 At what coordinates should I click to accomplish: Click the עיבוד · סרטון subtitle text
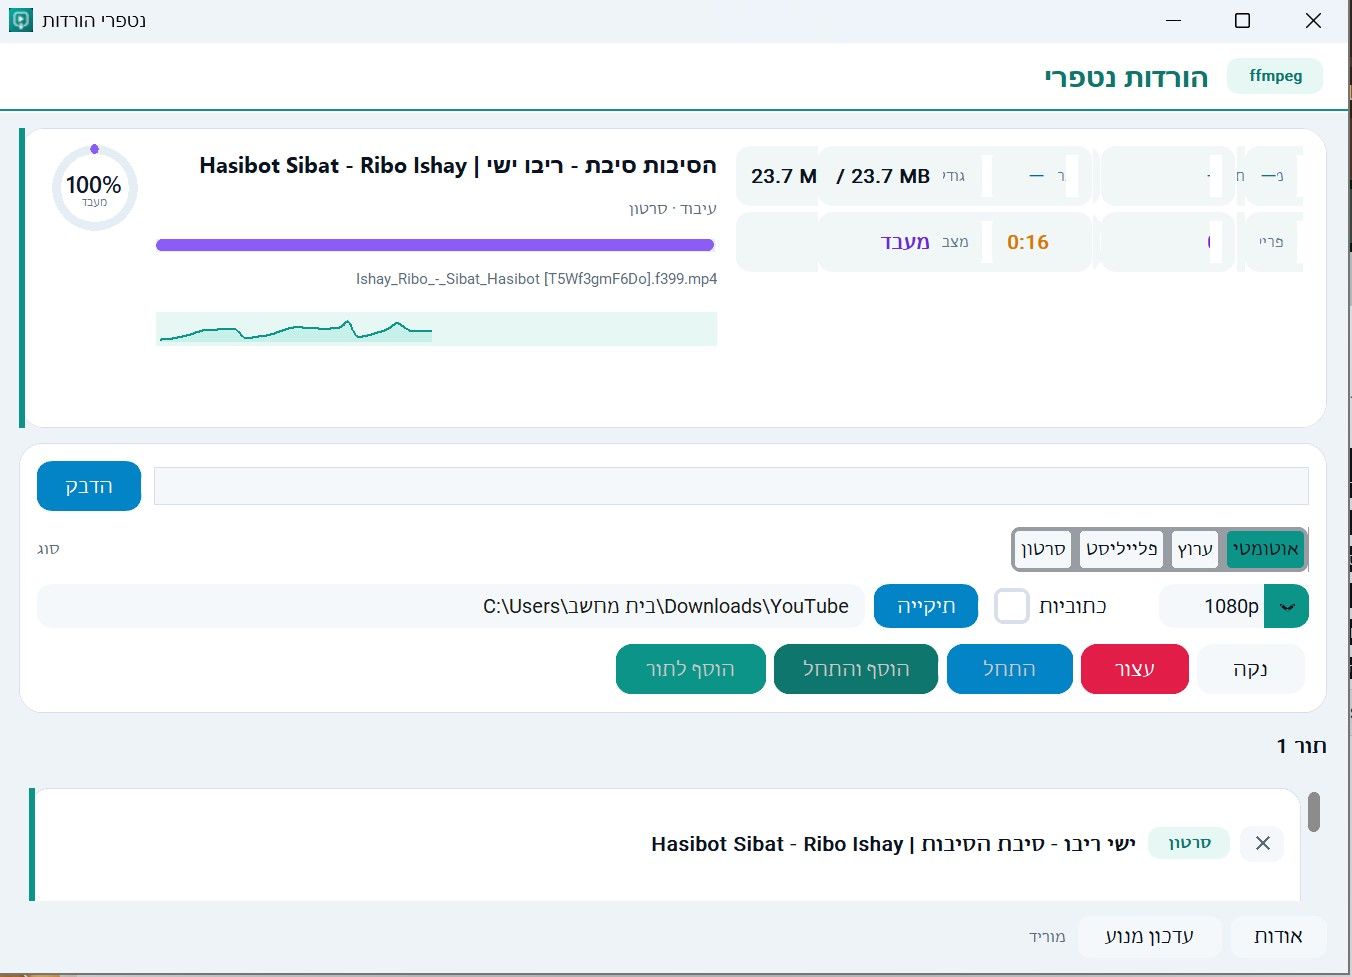672,209
